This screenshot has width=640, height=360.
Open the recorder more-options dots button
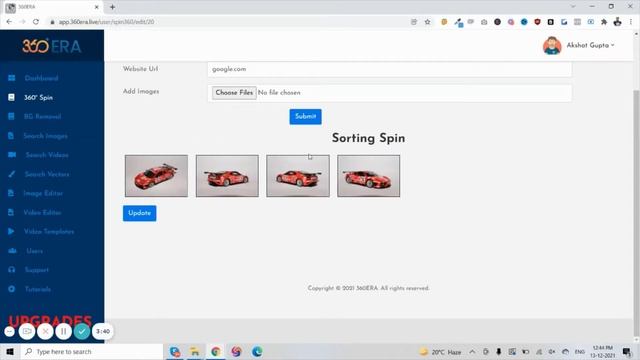9,331
